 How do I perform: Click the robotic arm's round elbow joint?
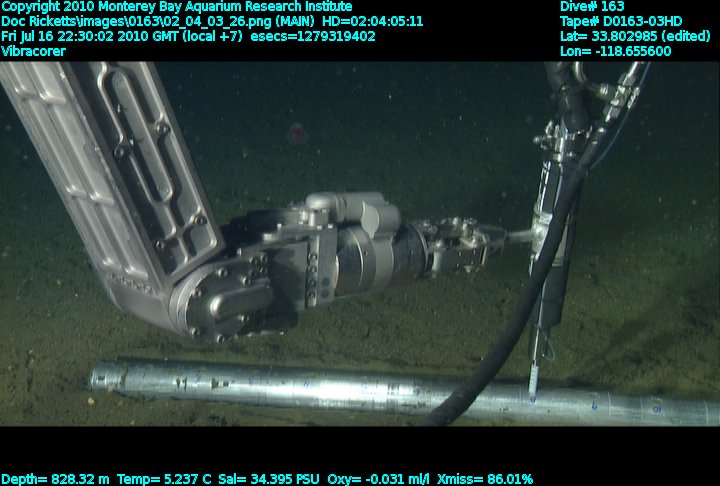click(207, 309)
